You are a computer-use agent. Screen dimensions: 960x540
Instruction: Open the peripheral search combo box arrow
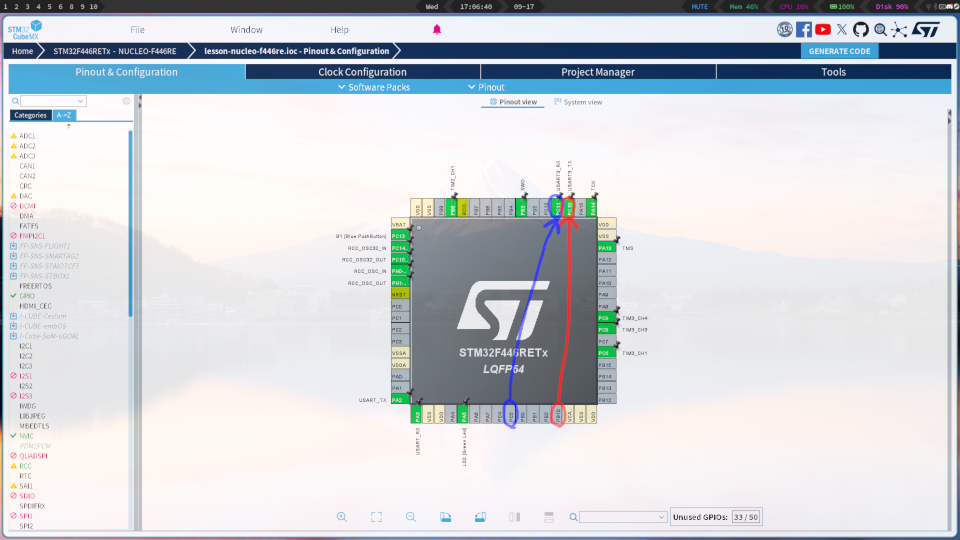(80, 101)
